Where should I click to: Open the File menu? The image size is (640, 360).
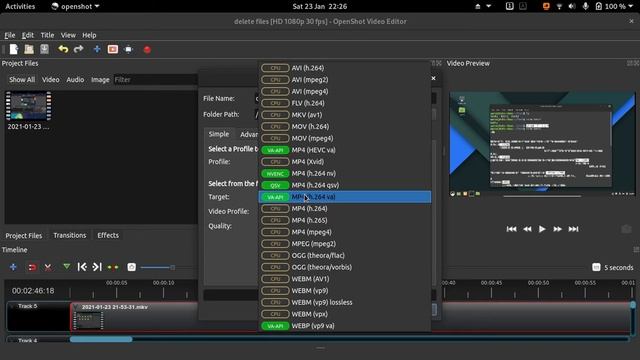10,35
